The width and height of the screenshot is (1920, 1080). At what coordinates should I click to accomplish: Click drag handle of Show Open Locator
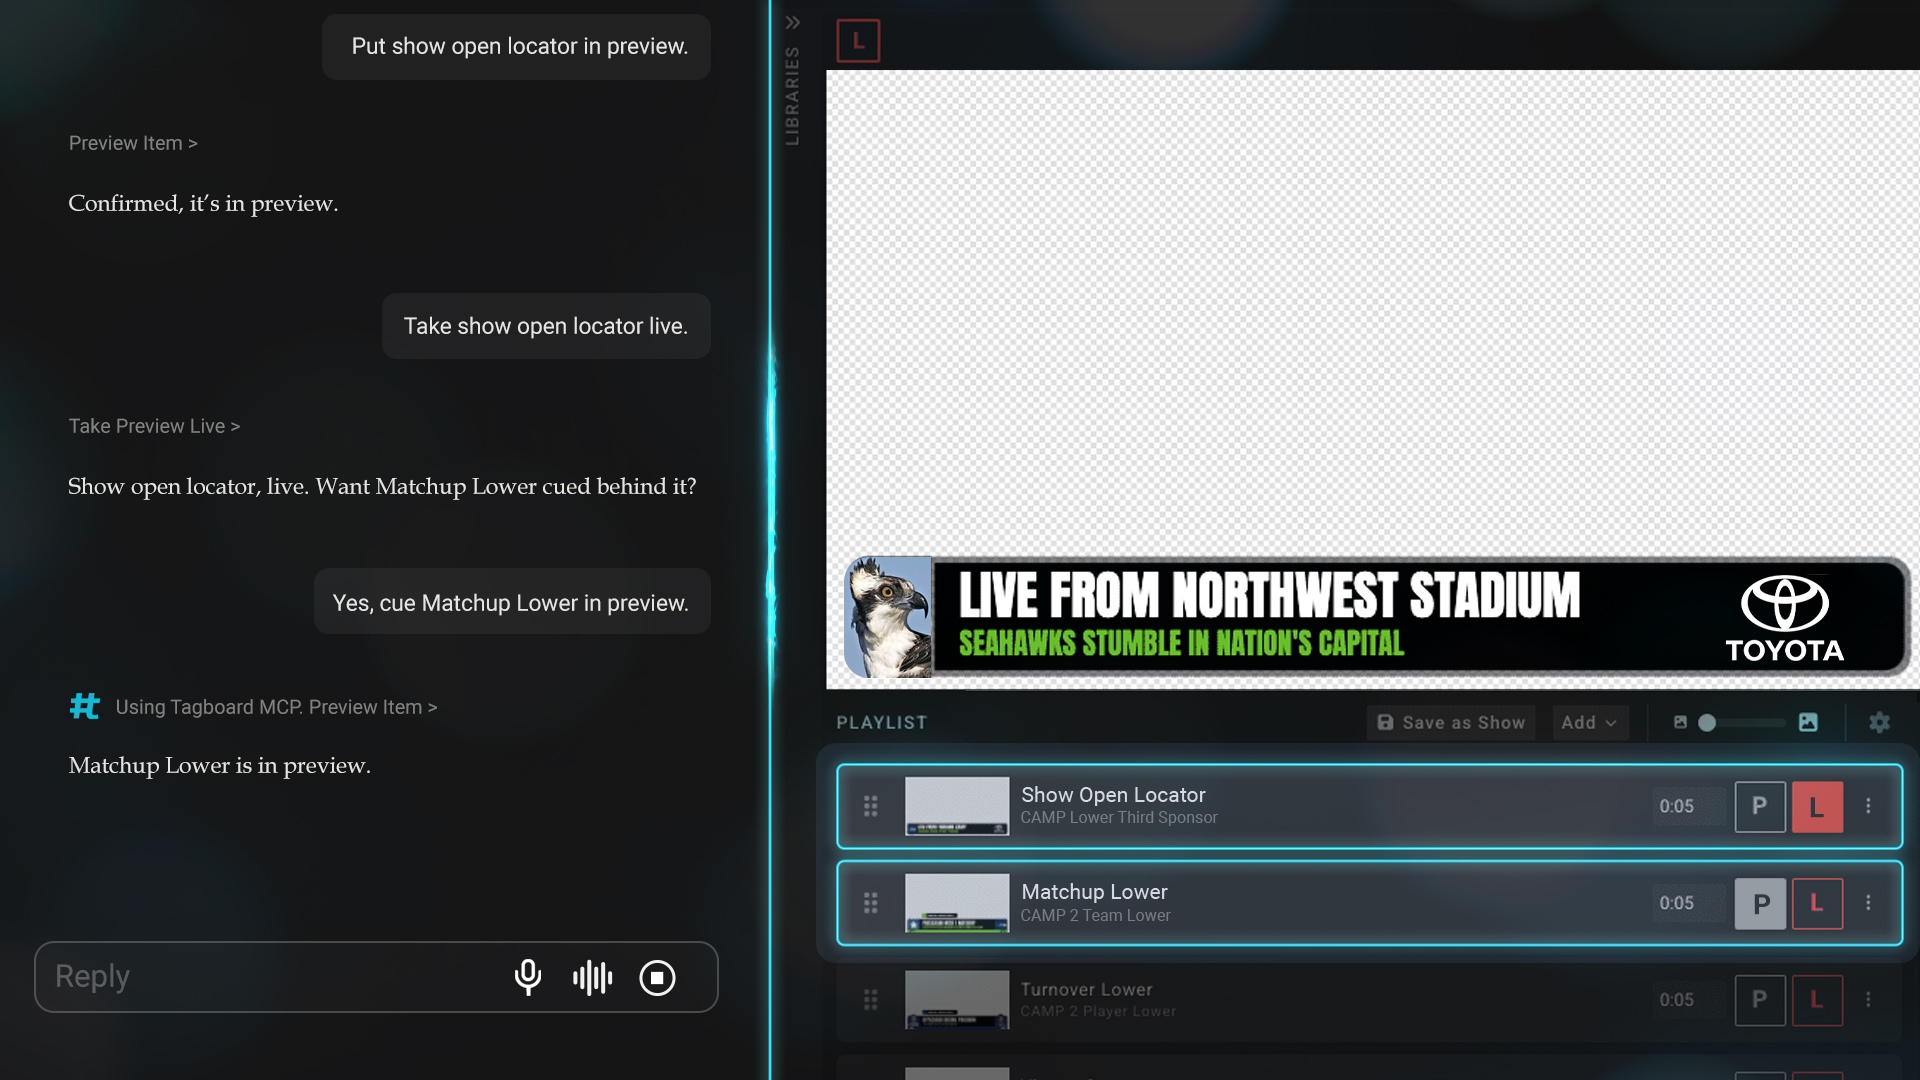click(x=871, y=806)
